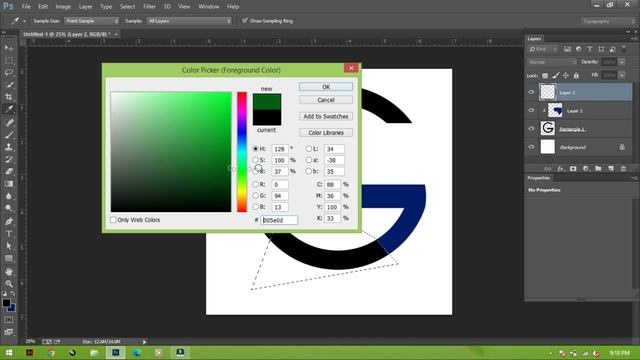640x360 pixels.
Task: Open the Typography workspace dropdown
Action: tap(608, 21)
